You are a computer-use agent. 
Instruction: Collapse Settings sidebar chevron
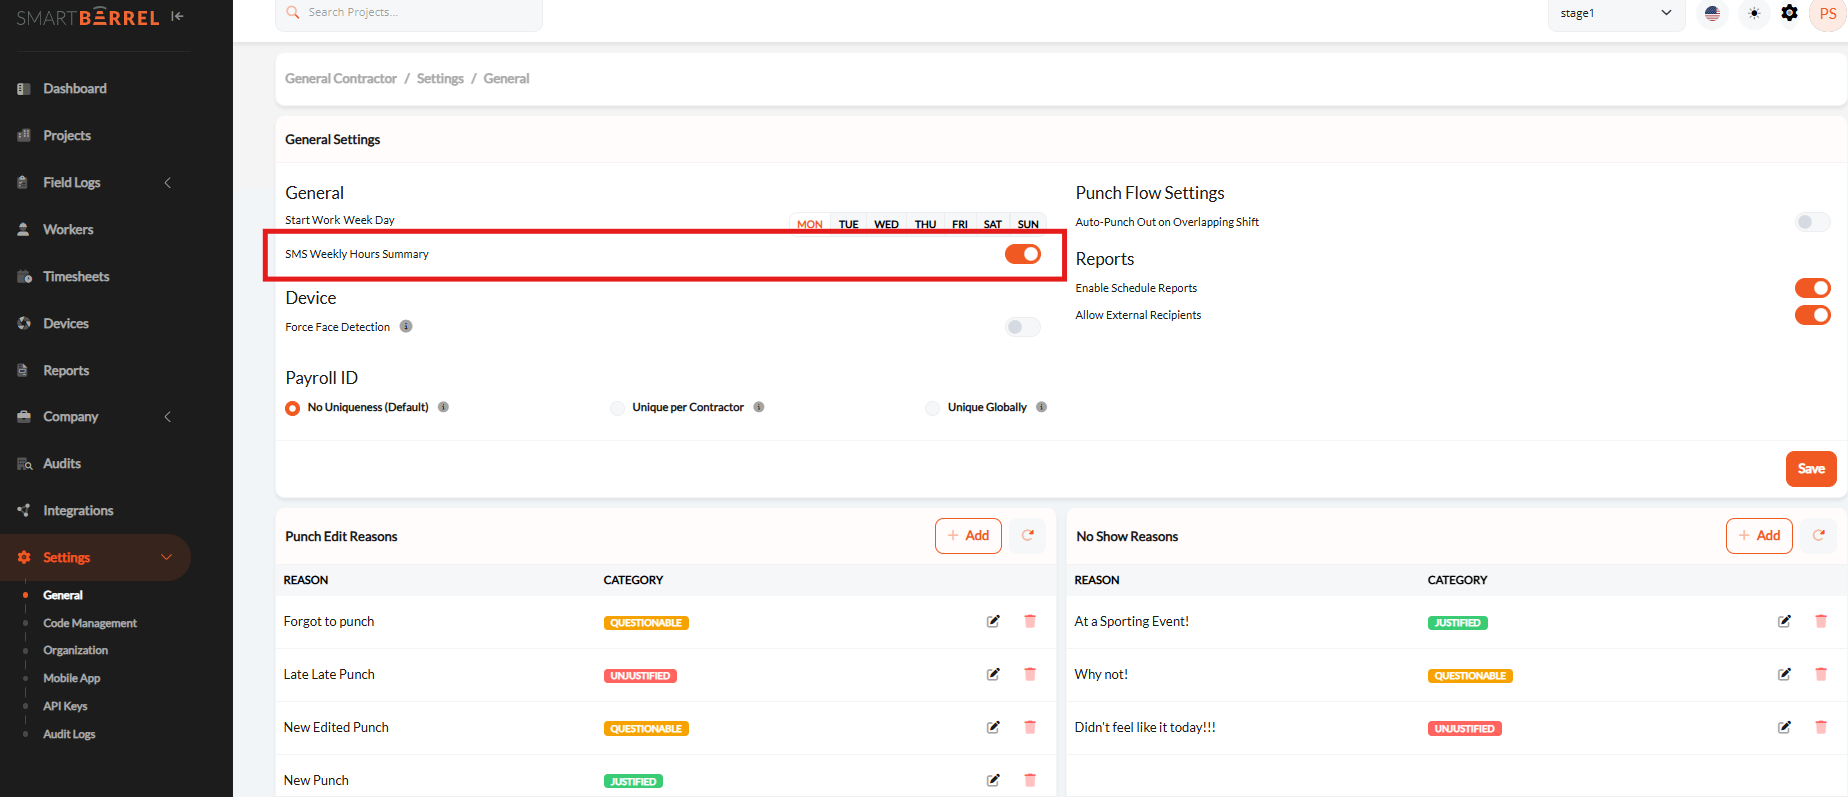(x=167, y=557)
